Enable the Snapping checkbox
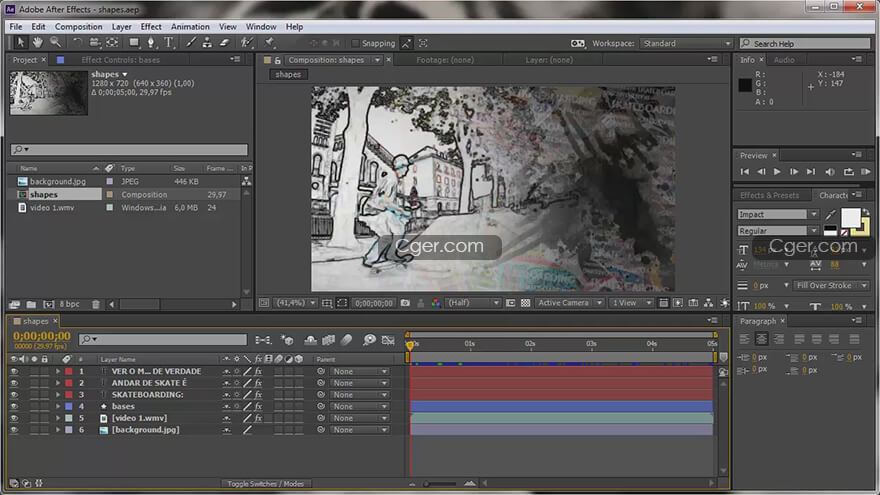 pos(355,43)
